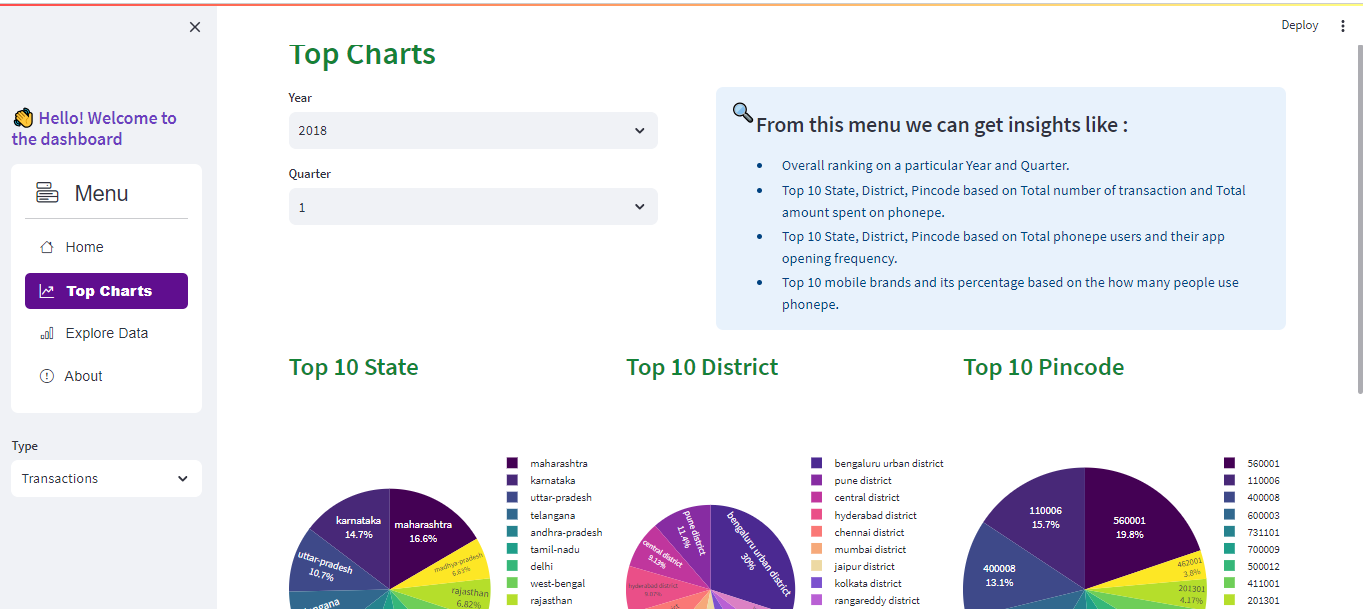Click the magnifying glass icon in the insights box
Screen dimensions: 1363x609
[x=740, y=112]
